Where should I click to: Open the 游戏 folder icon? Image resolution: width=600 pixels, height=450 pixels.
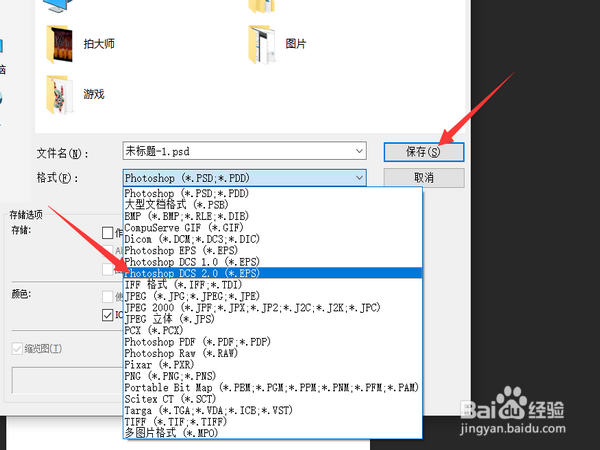(59, 95)
